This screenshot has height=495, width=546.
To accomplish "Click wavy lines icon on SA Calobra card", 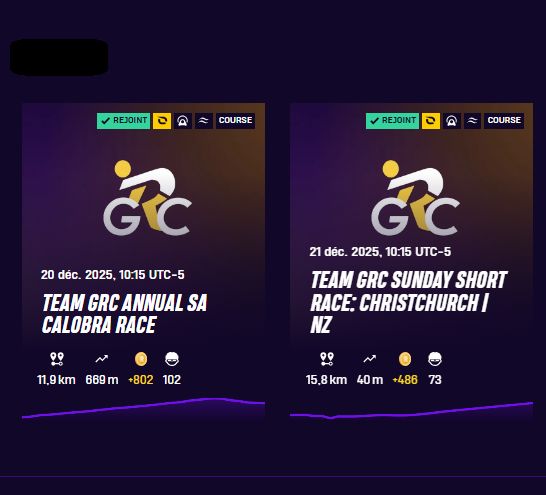I will (x=204, y=121).
